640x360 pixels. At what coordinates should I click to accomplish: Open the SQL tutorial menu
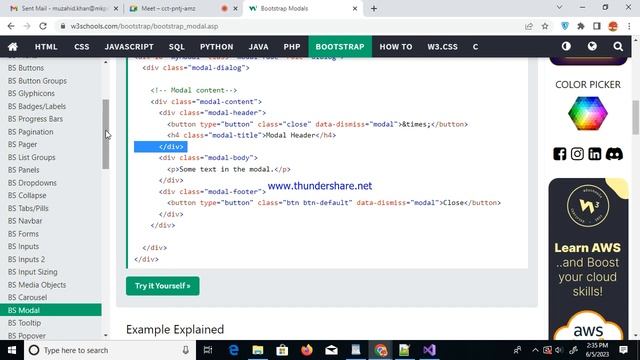(177, 47)
